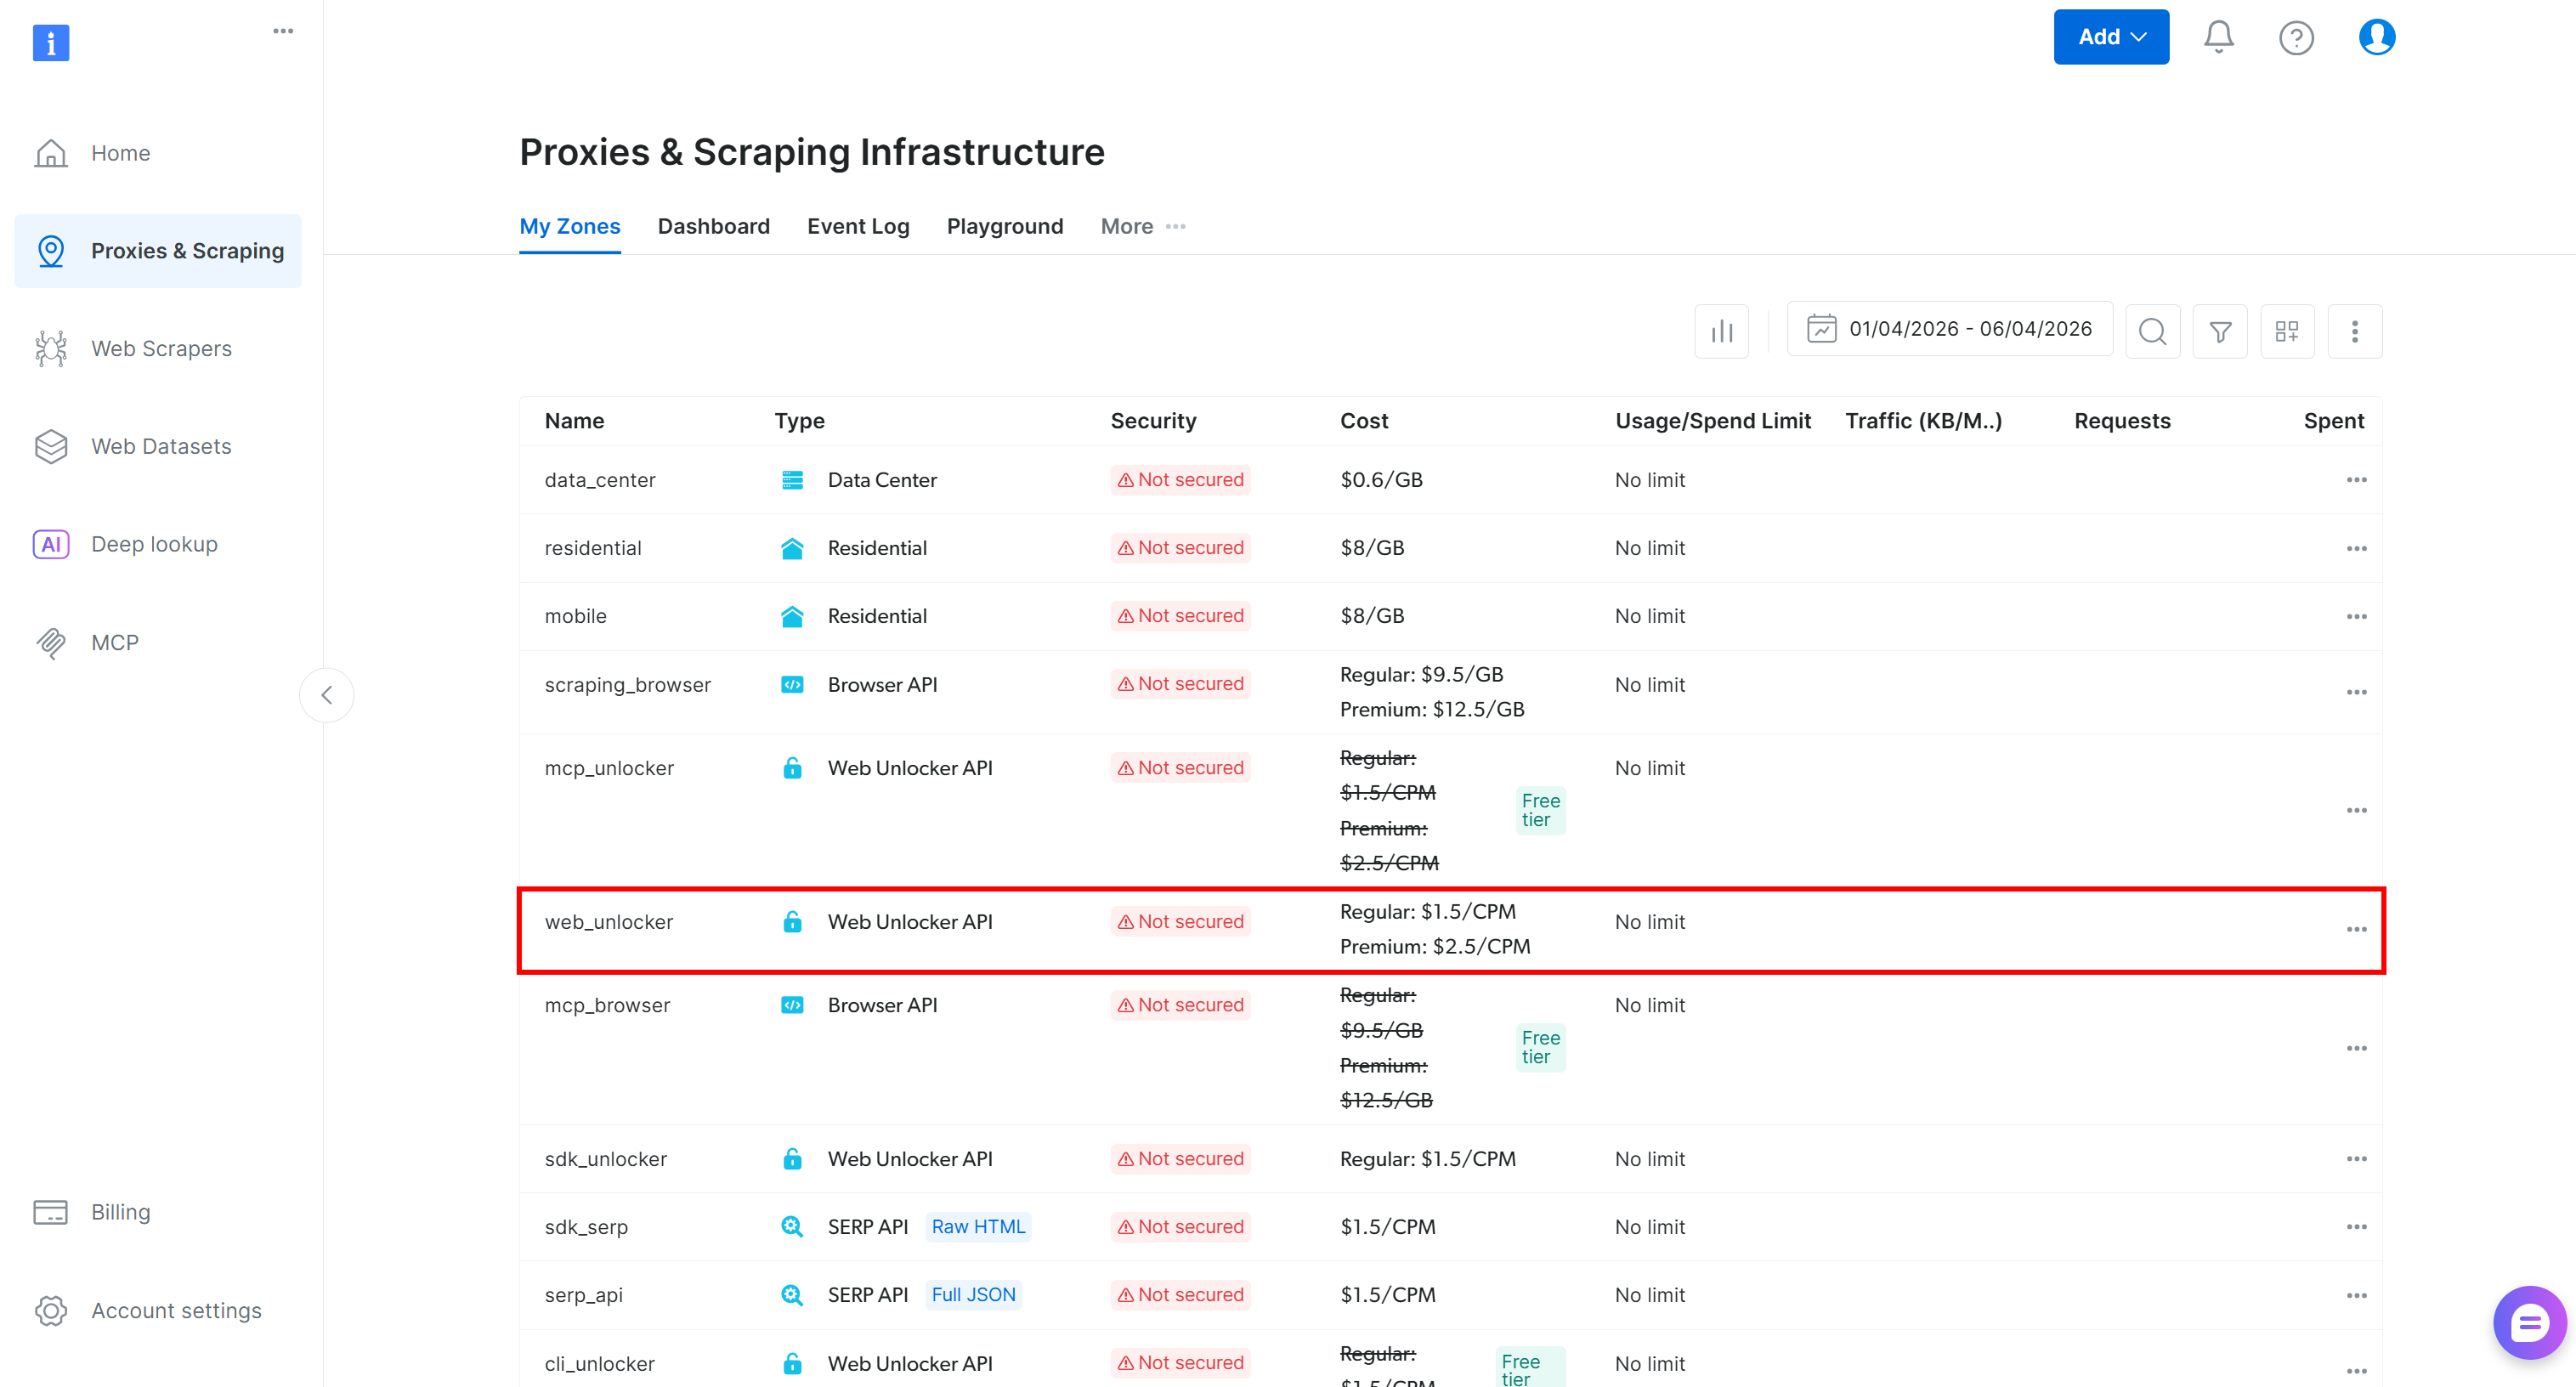2576x1387 pixels.
Task: Click the Raw HTML badge on sdk_serp
Action: (978, 1226)
